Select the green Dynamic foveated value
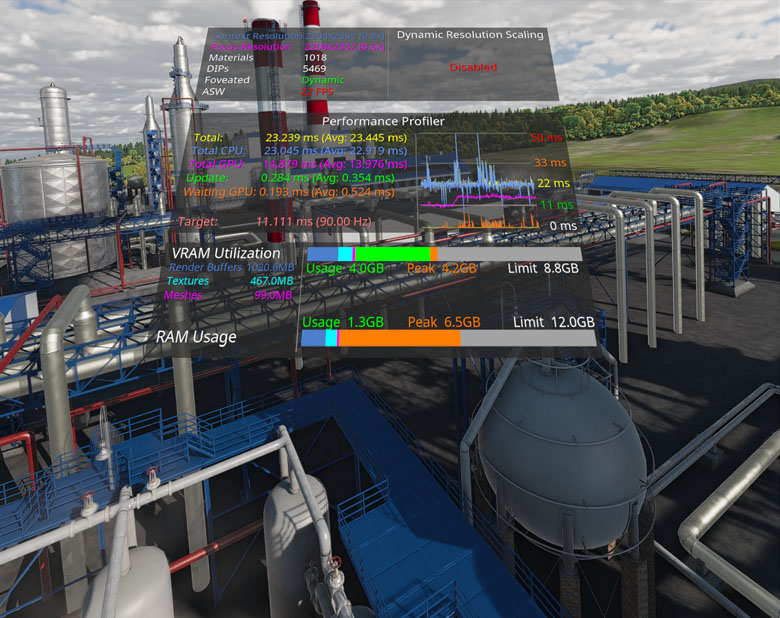Screen dimensions: 780x618 pos(323,80)
